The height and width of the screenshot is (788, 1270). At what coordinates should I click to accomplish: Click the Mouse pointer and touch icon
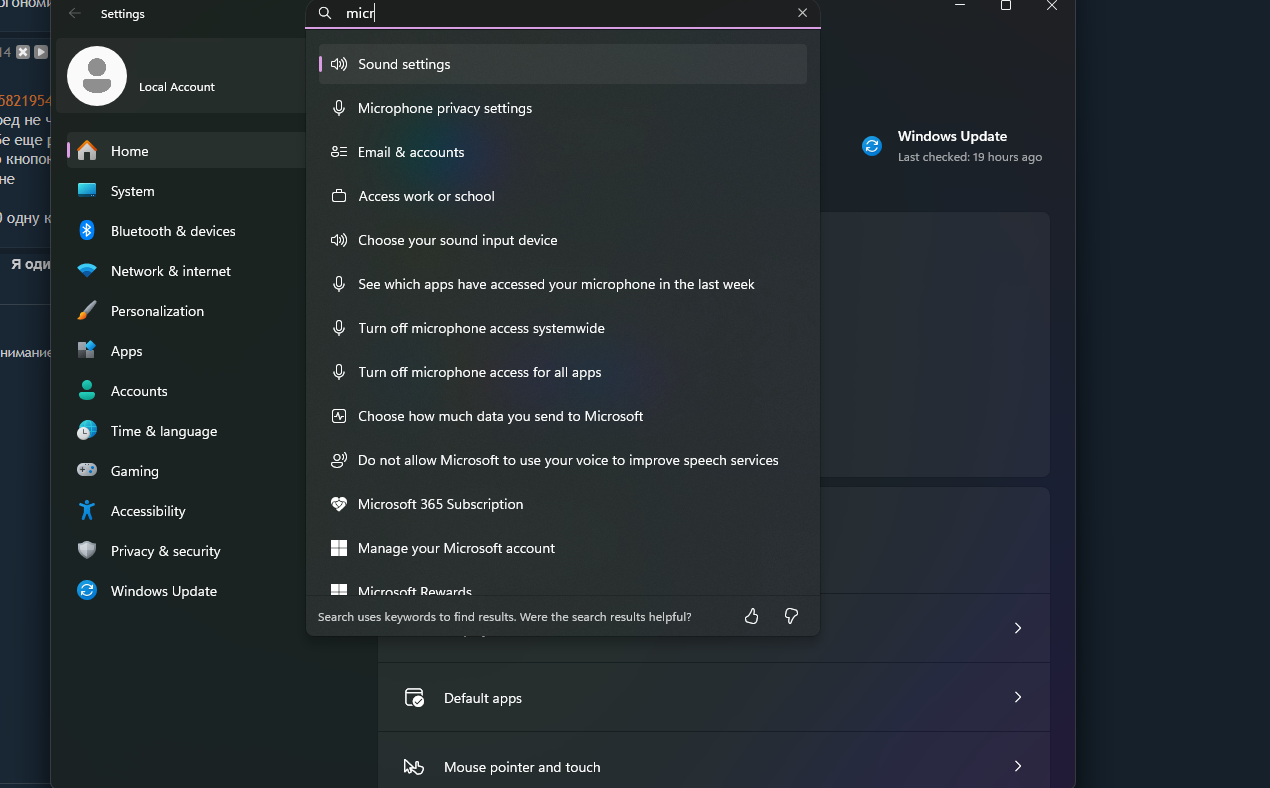414,766
